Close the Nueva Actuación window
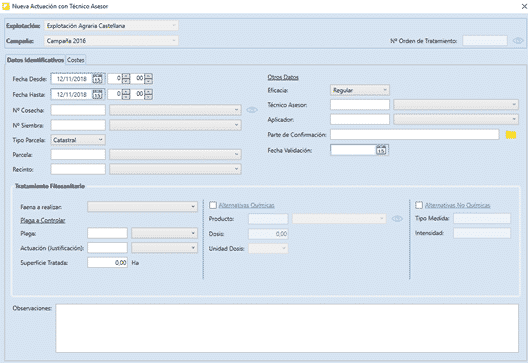The width and height of the screenshot is (528, 363). 524,6
